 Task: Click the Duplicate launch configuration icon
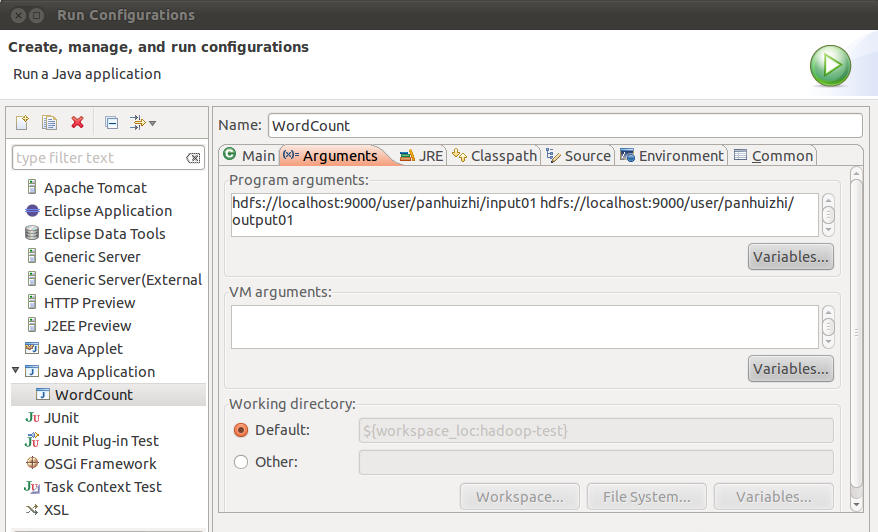49,122
